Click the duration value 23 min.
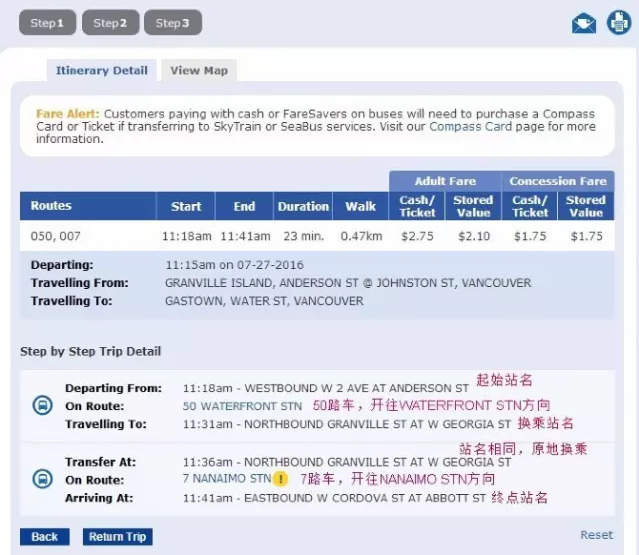Screen dimensions: 639x555 (304, 236)
